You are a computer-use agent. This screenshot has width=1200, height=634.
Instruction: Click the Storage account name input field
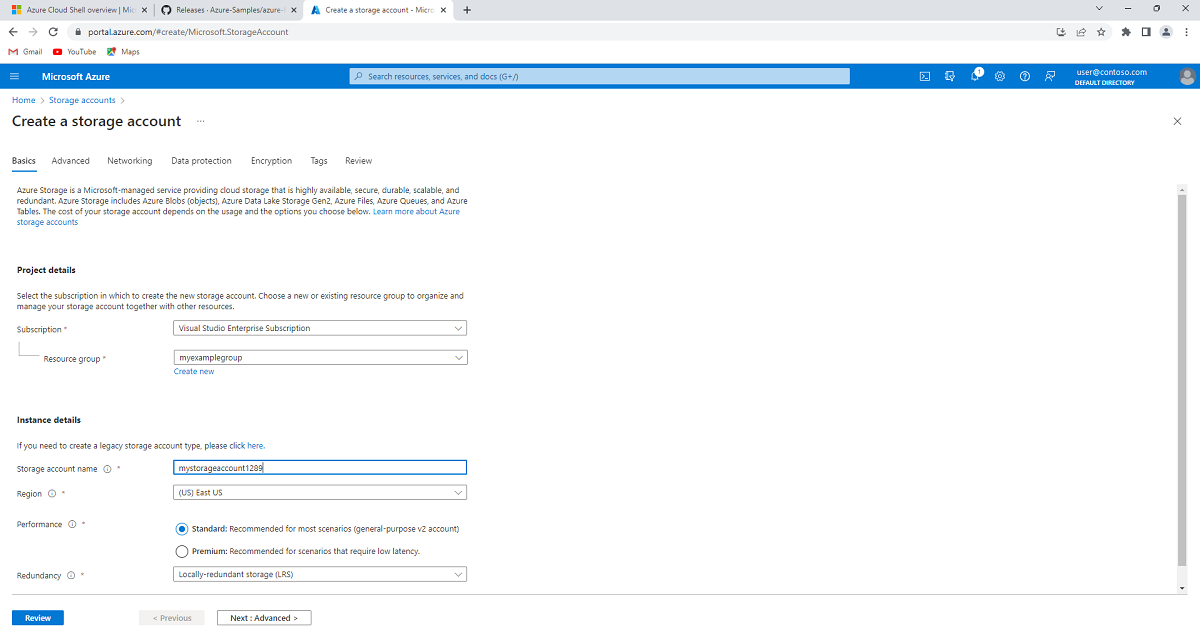[x=320, y=467]
